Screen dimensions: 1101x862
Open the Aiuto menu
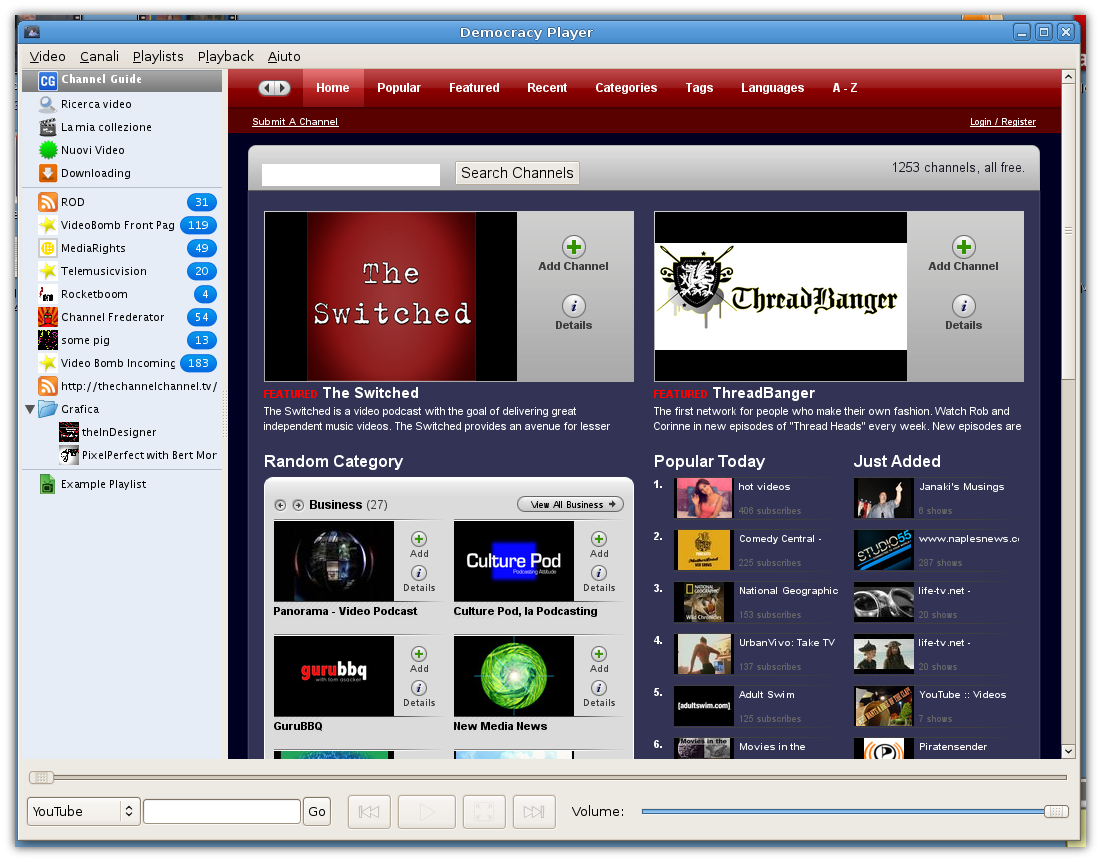click(284, 57)
